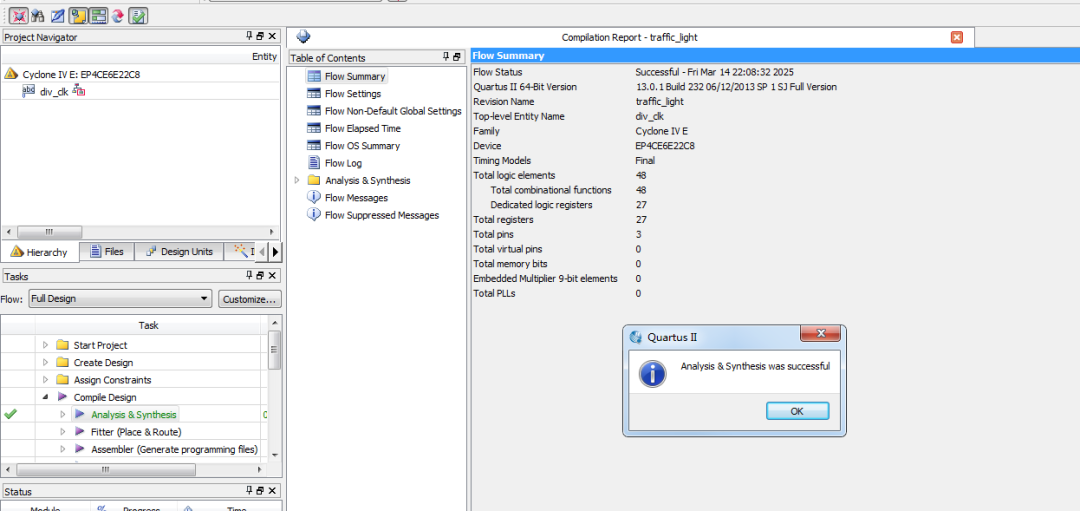Click the green checkmark beside Analysis & Synthesis

(10, 414)
